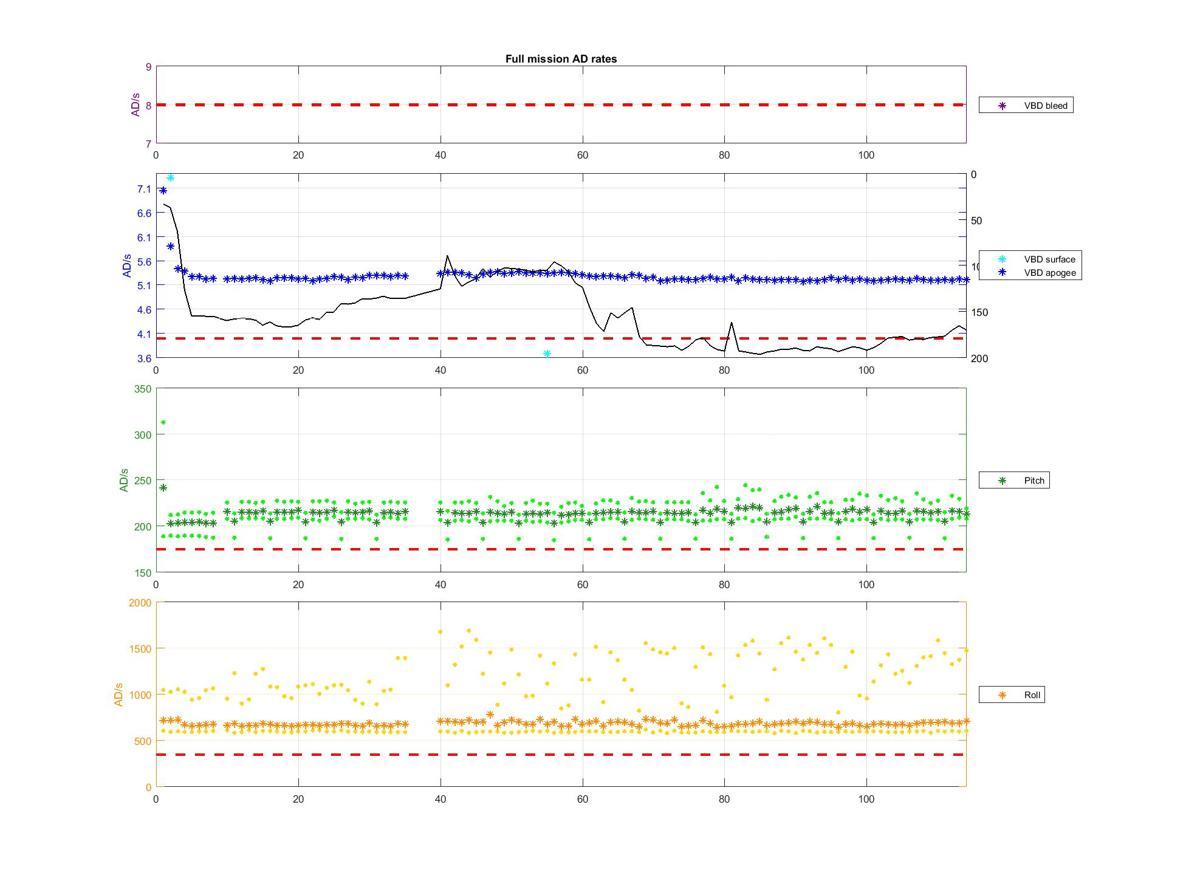Image resolution: width=1200 pixels, height=885 pixels.
Task: Click the '3.6' tick on VBD axis
Action: click(x=144, y=358)
